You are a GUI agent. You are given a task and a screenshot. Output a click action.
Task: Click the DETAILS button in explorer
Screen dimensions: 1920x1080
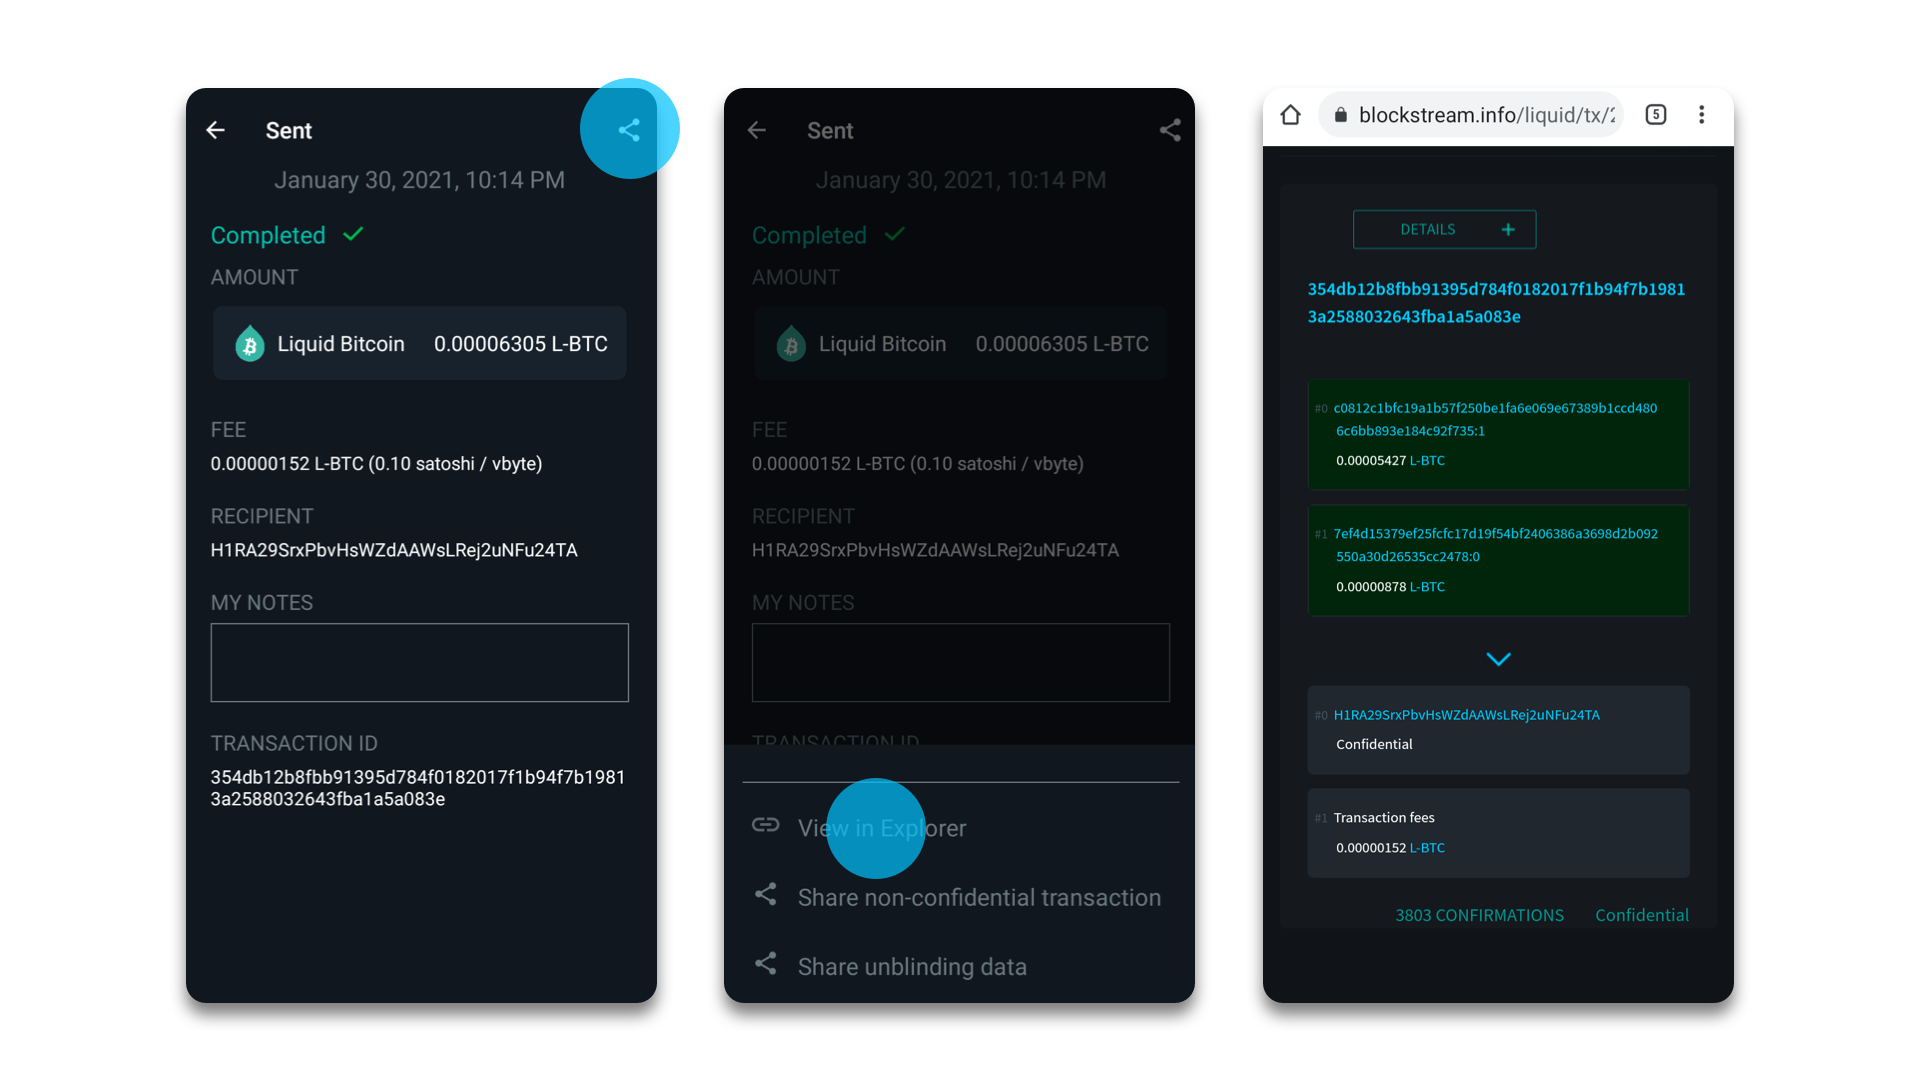click(x=1444, y=230)
